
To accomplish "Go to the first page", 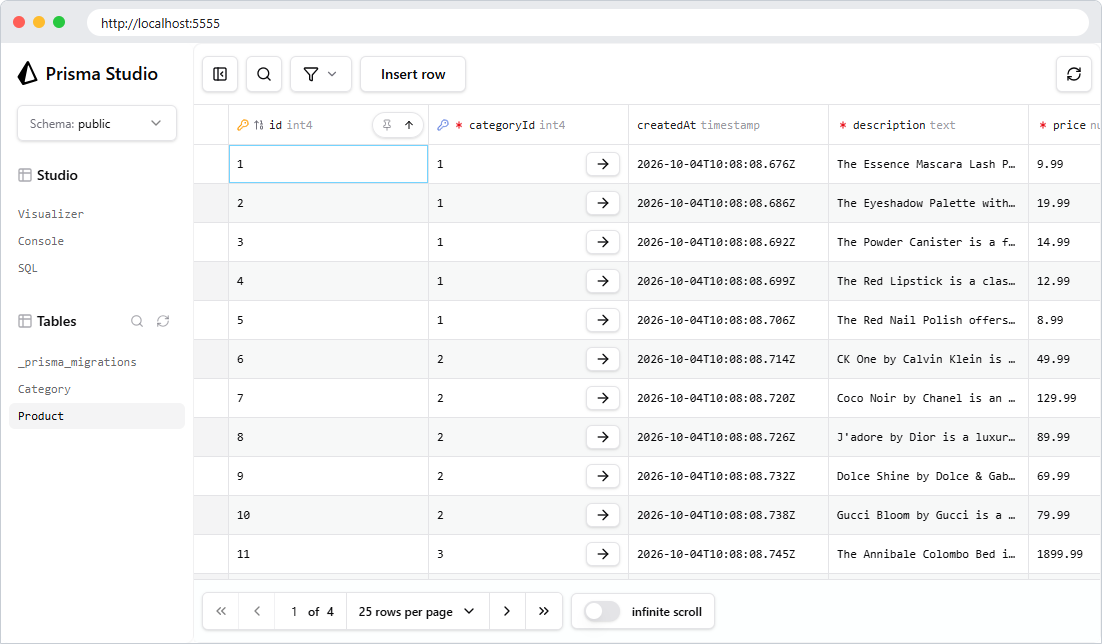I will (x=221, y=612).
